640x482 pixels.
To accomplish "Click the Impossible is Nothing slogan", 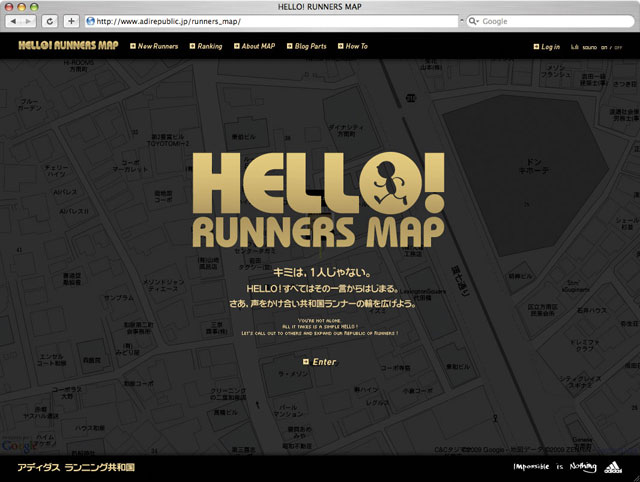I will [555, 466].
